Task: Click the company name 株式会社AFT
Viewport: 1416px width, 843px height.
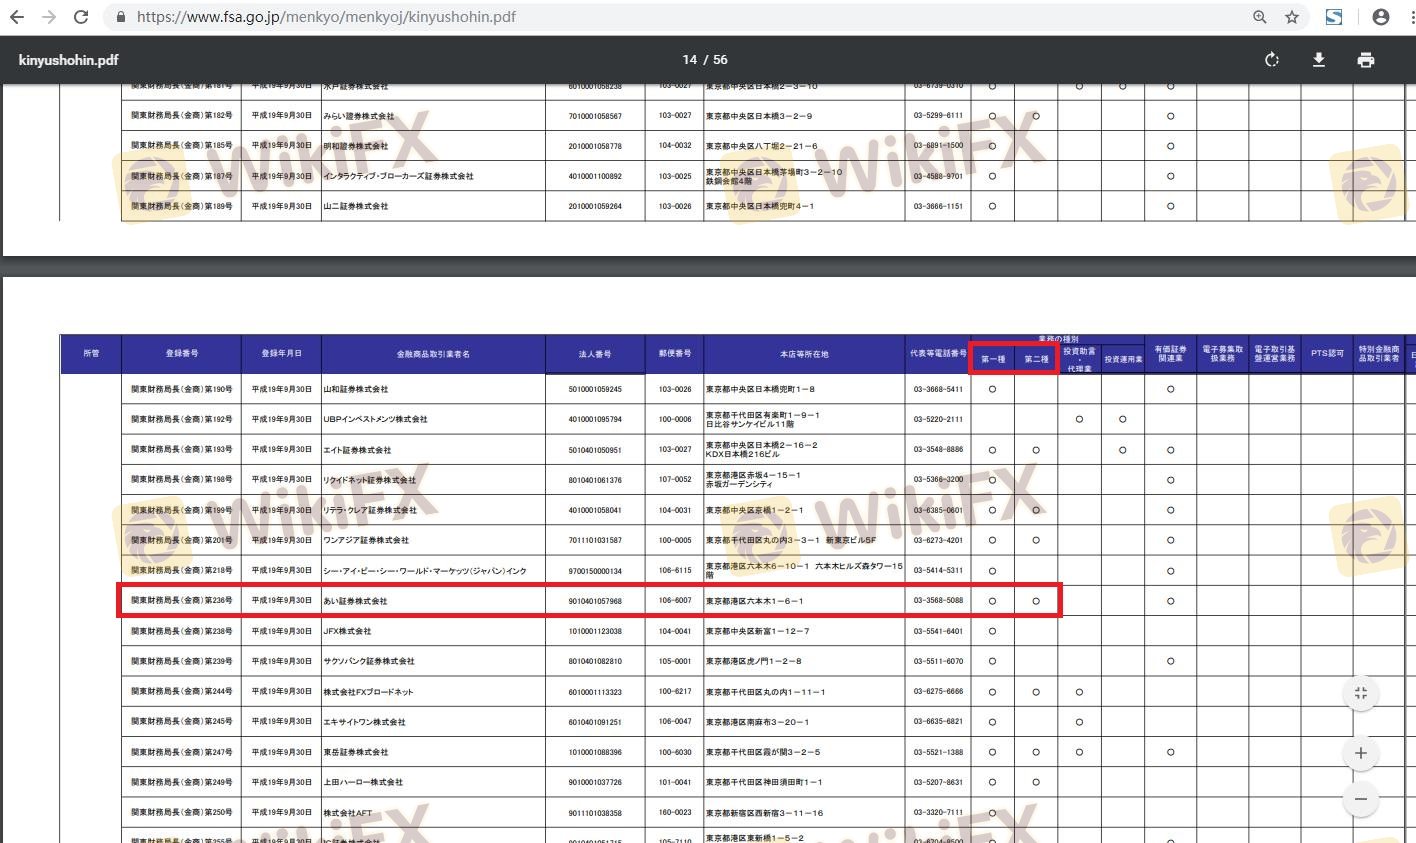Action: (347, 813)
